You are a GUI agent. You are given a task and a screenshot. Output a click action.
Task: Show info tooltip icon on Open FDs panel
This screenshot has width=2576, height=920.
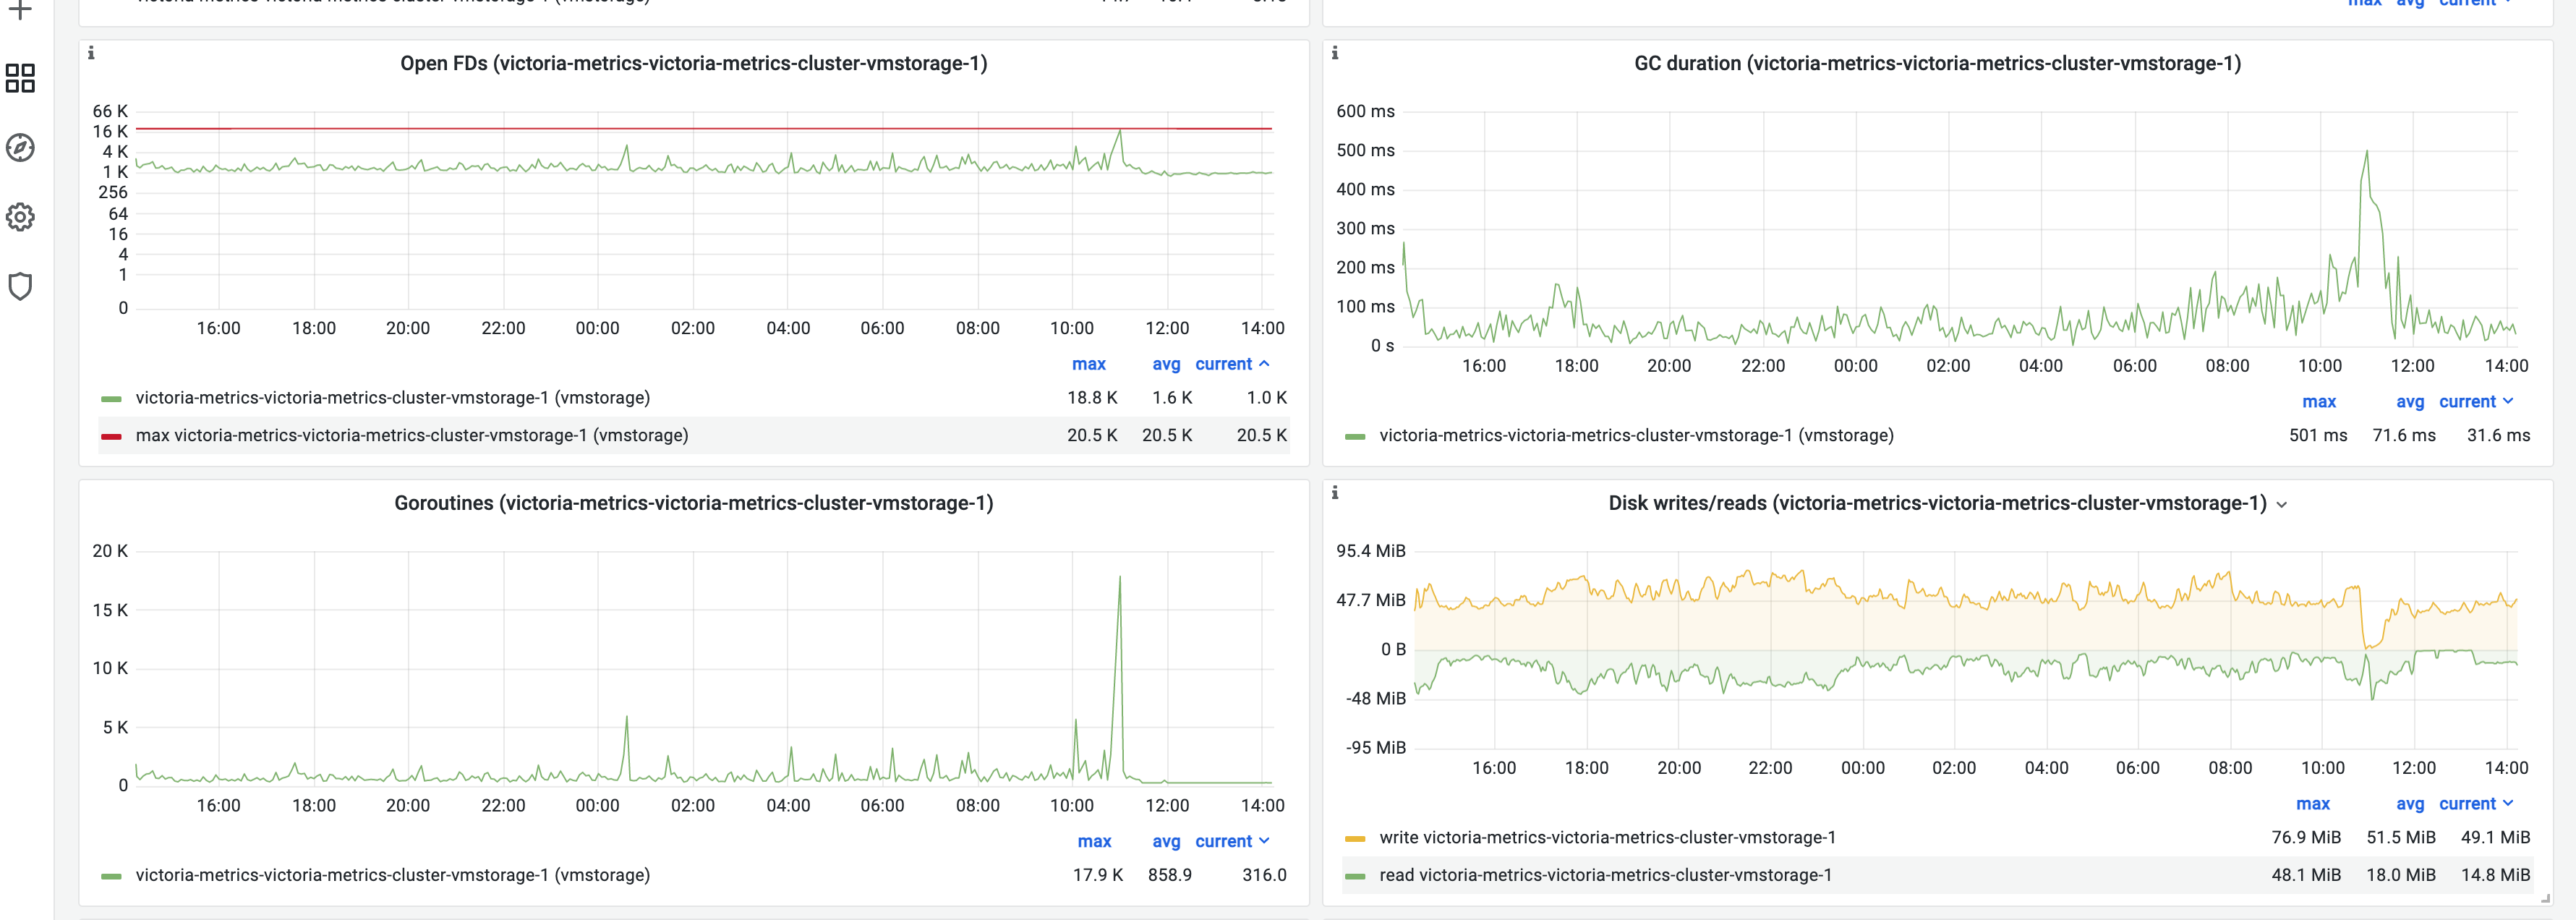coord(91,53)
